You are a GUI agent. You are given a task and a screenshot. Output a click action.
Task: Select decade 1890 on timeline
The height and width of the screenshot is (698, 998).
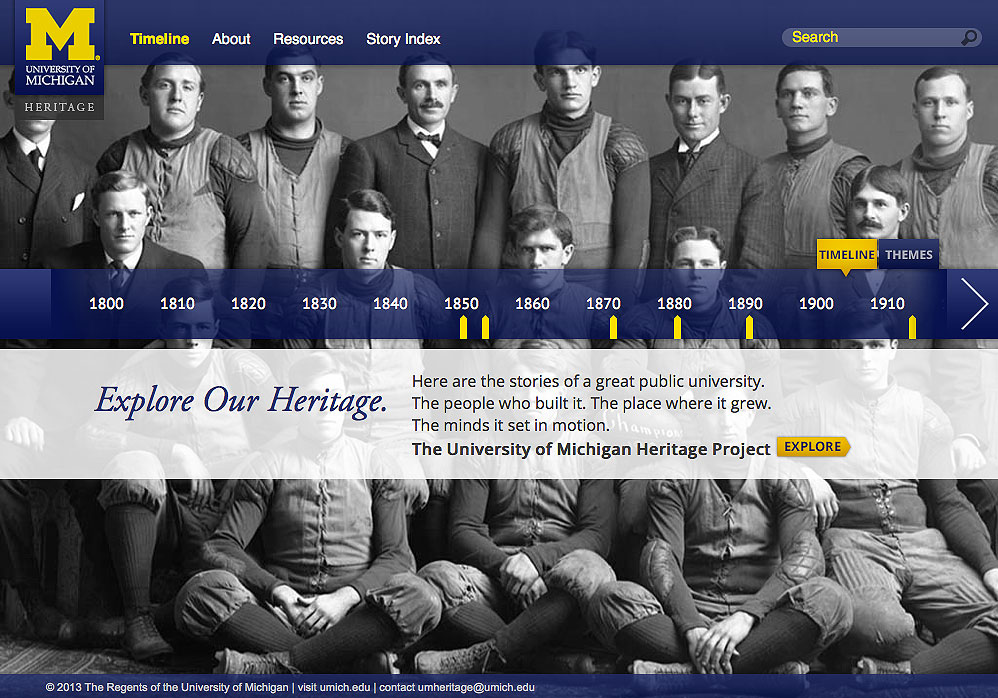tap(745, 304)
